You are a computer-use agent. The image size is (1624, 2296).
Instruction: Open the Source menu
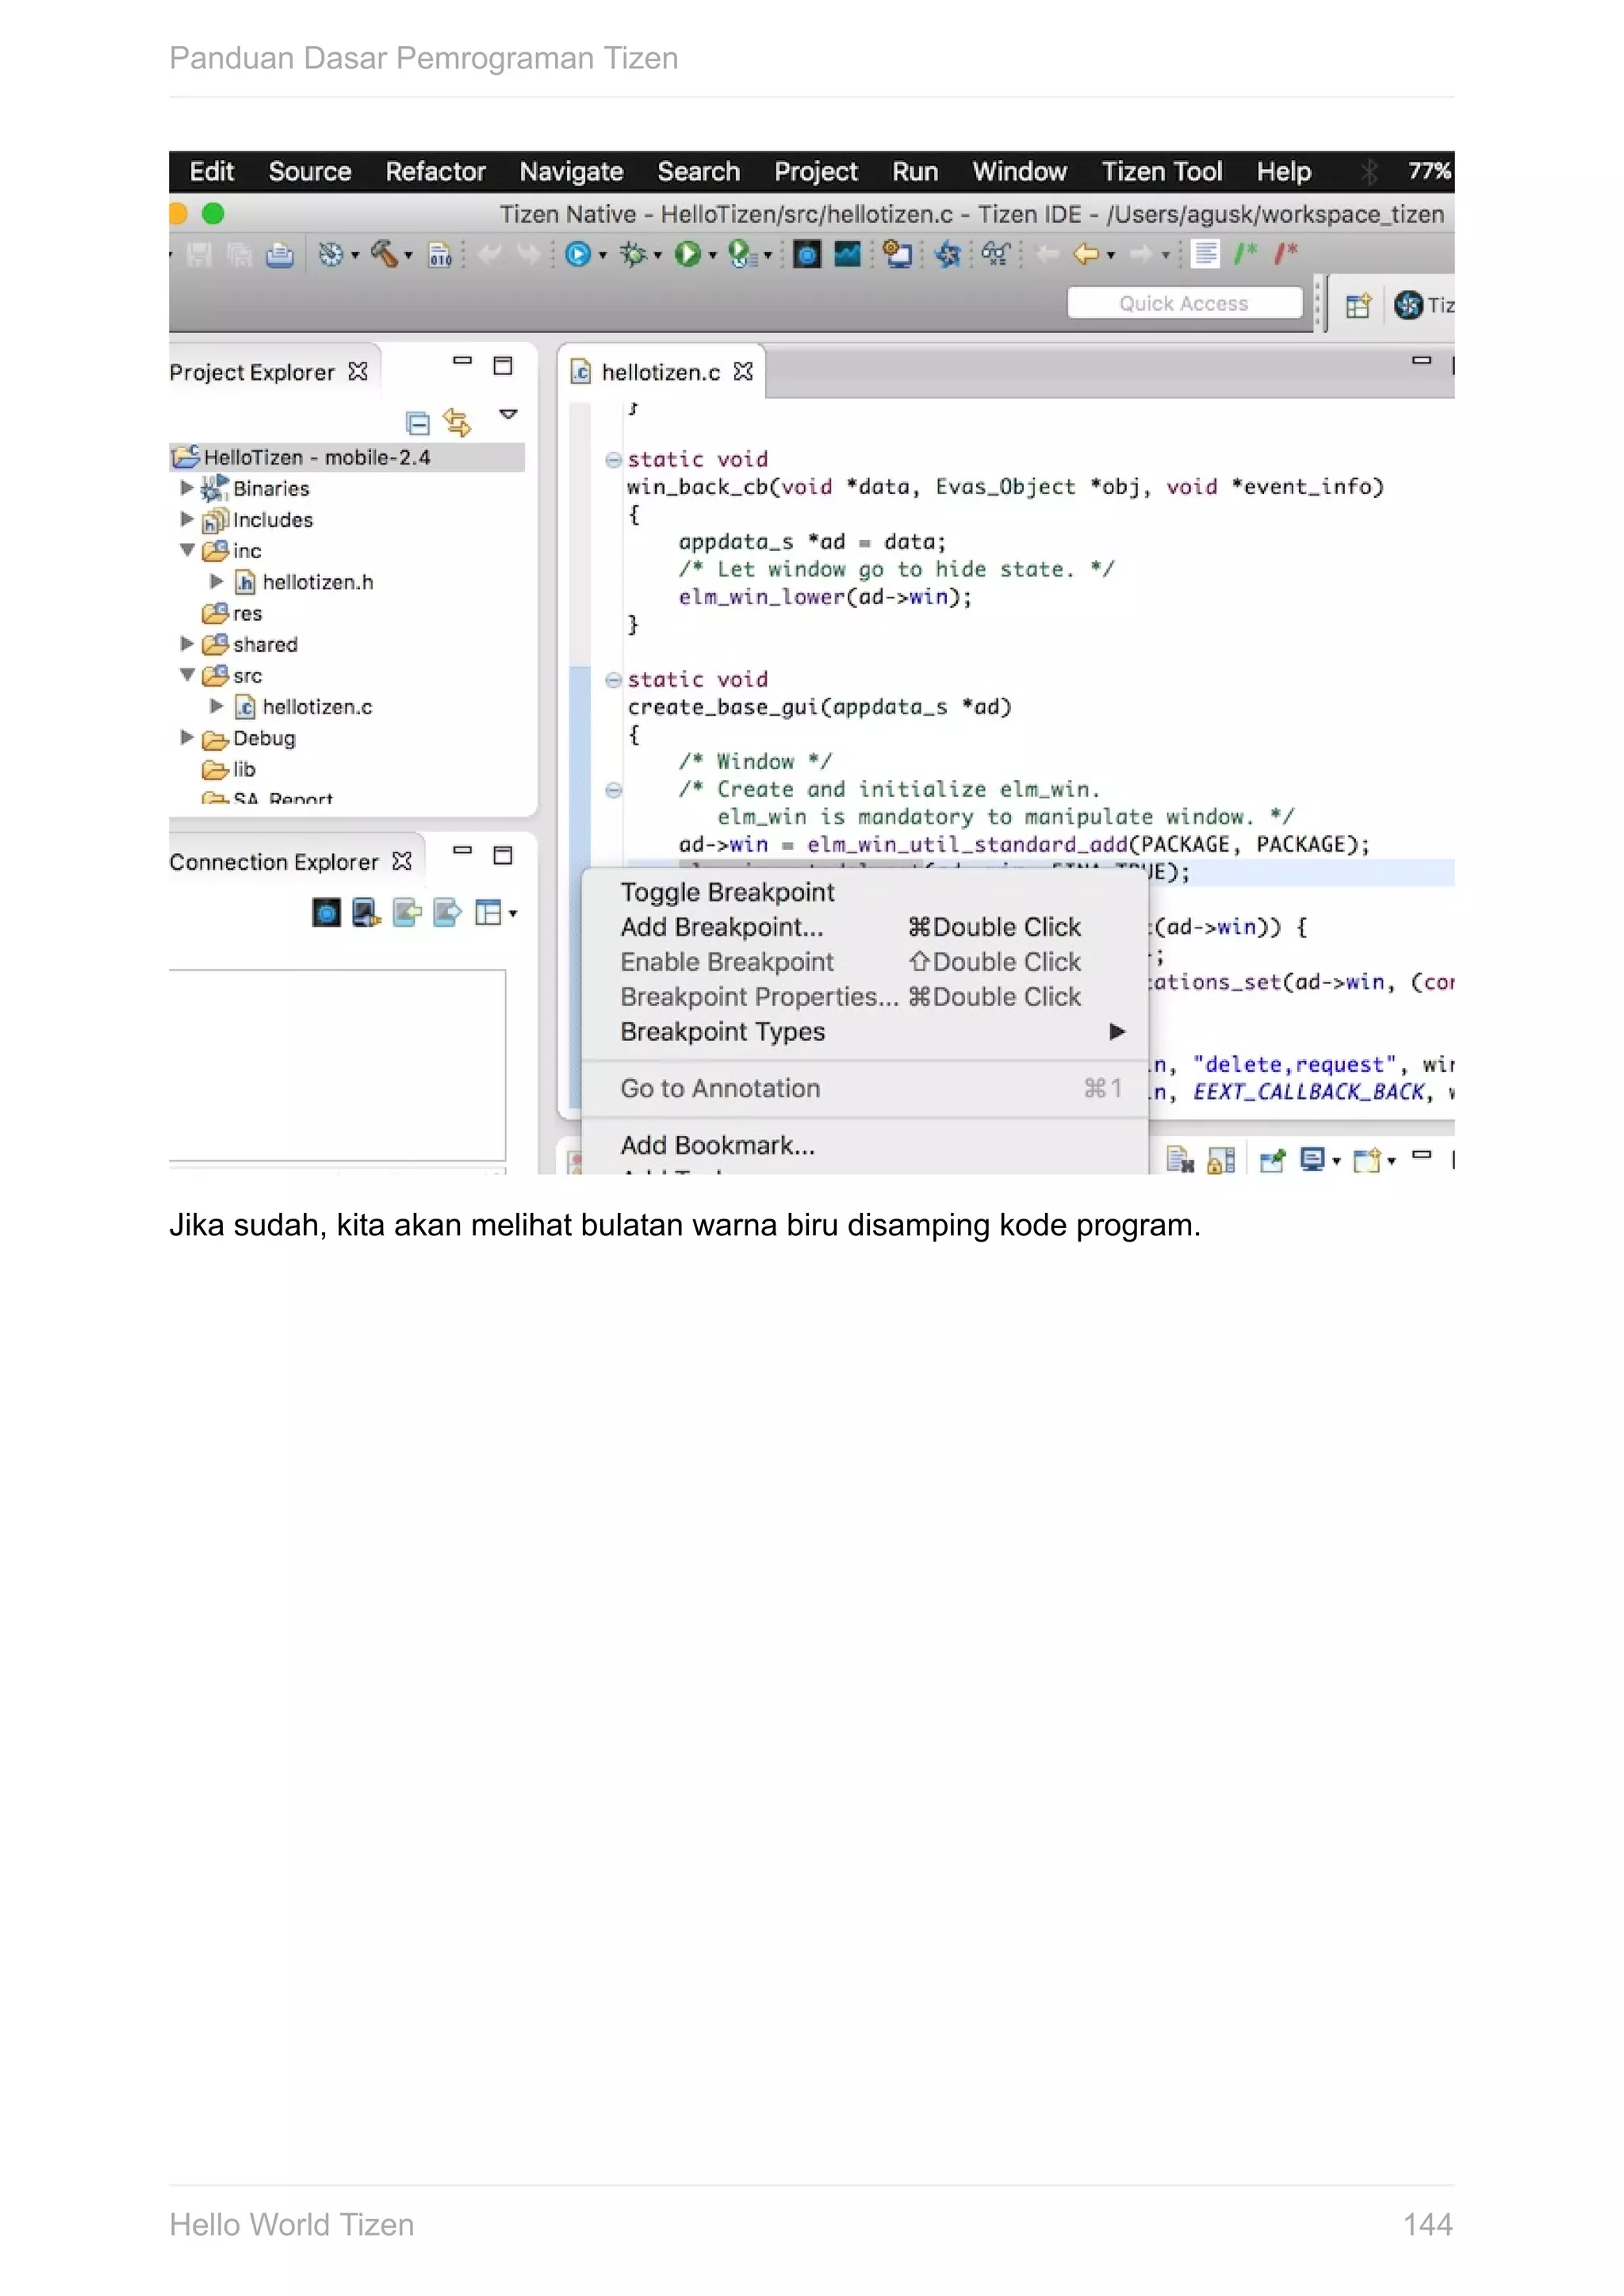310,171
